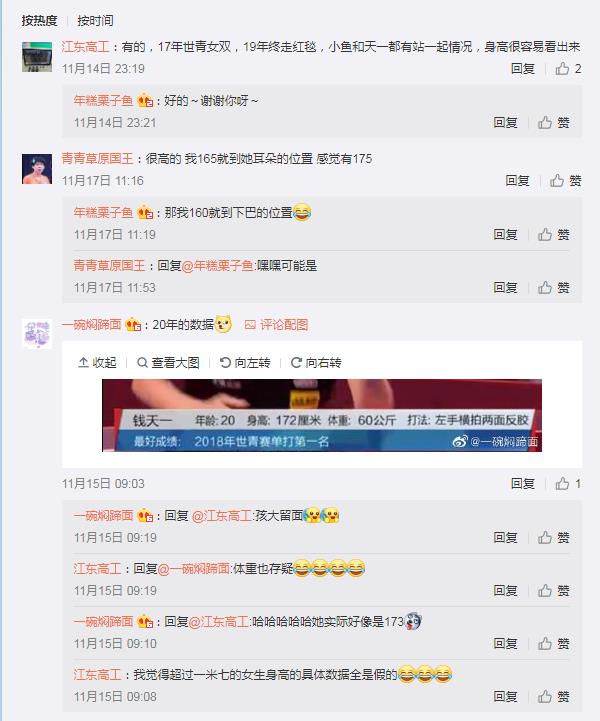Viewport: 600px width, 721px height.
Task: Click the 钱天一 stats image thumbnail
Action: click(x=322, y=415)
